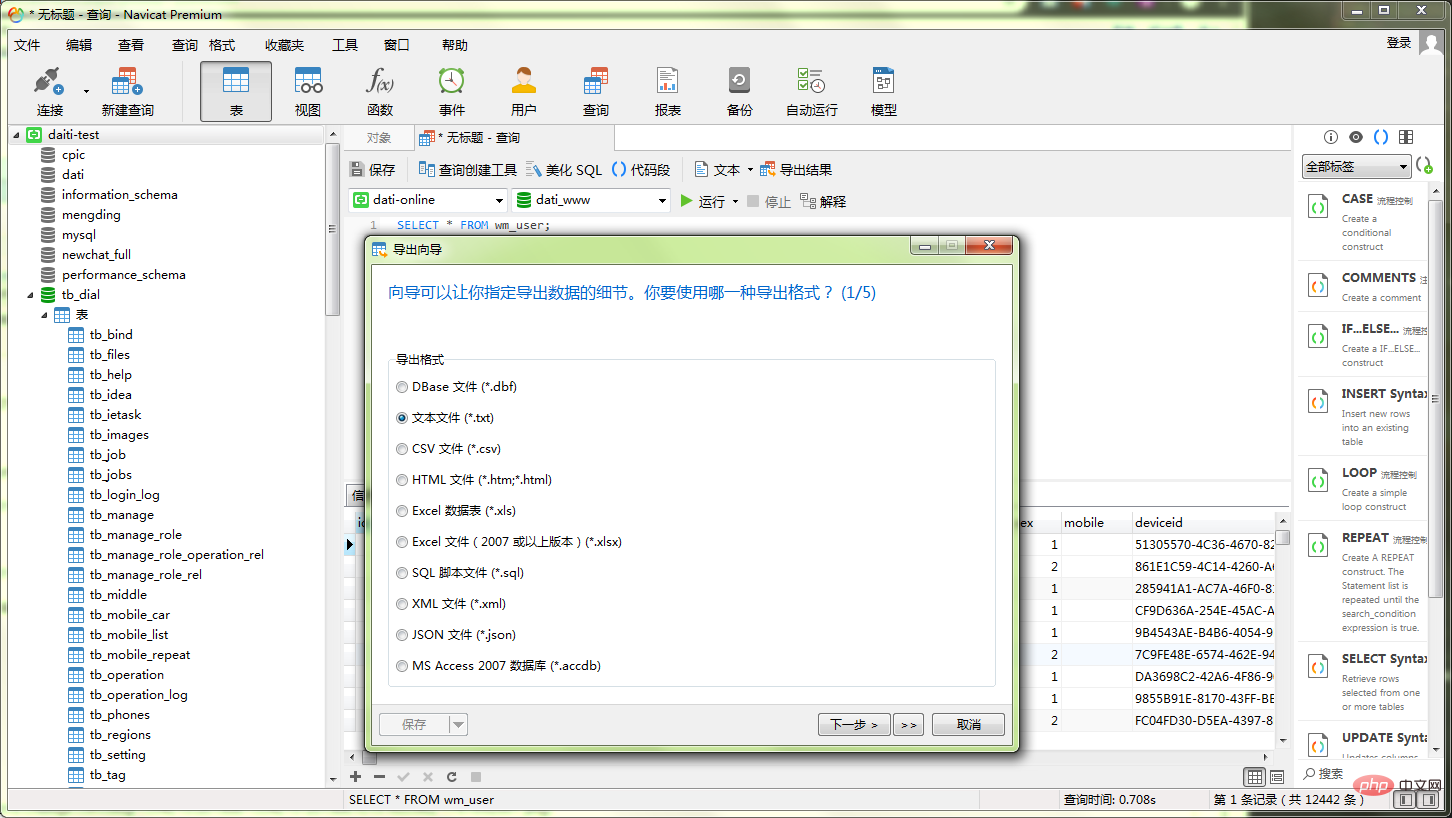Viewport: 1452px width, 818px height.
Task: Select XML 文件 (*.xml) format
Action: click(x=451, y=604)
